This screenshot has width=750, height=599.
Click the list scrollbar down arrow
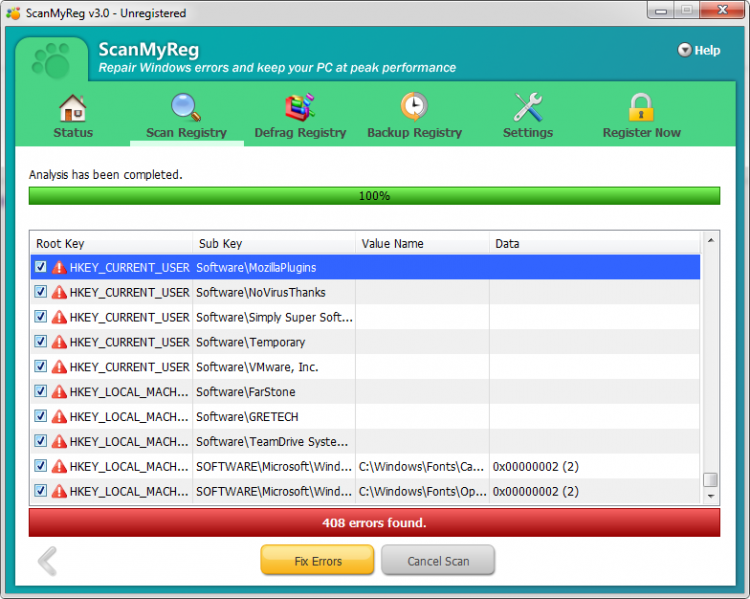[711, 496]
